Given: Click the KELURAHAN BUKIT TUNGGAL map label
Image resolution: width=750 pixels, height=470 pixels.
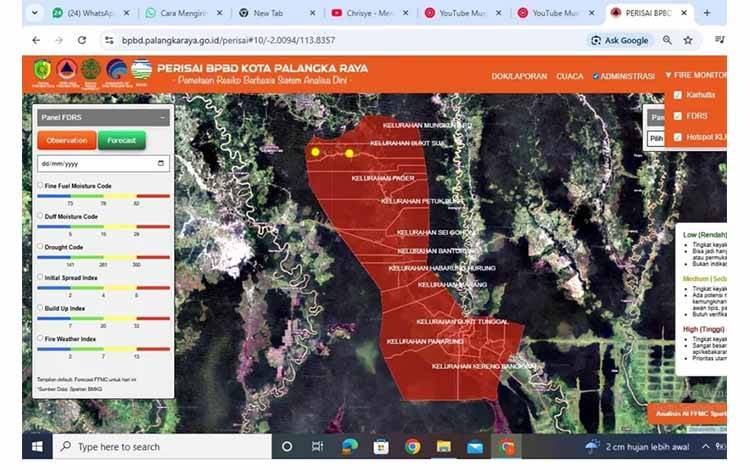Looking at the screenshot, I should point(462,322).
